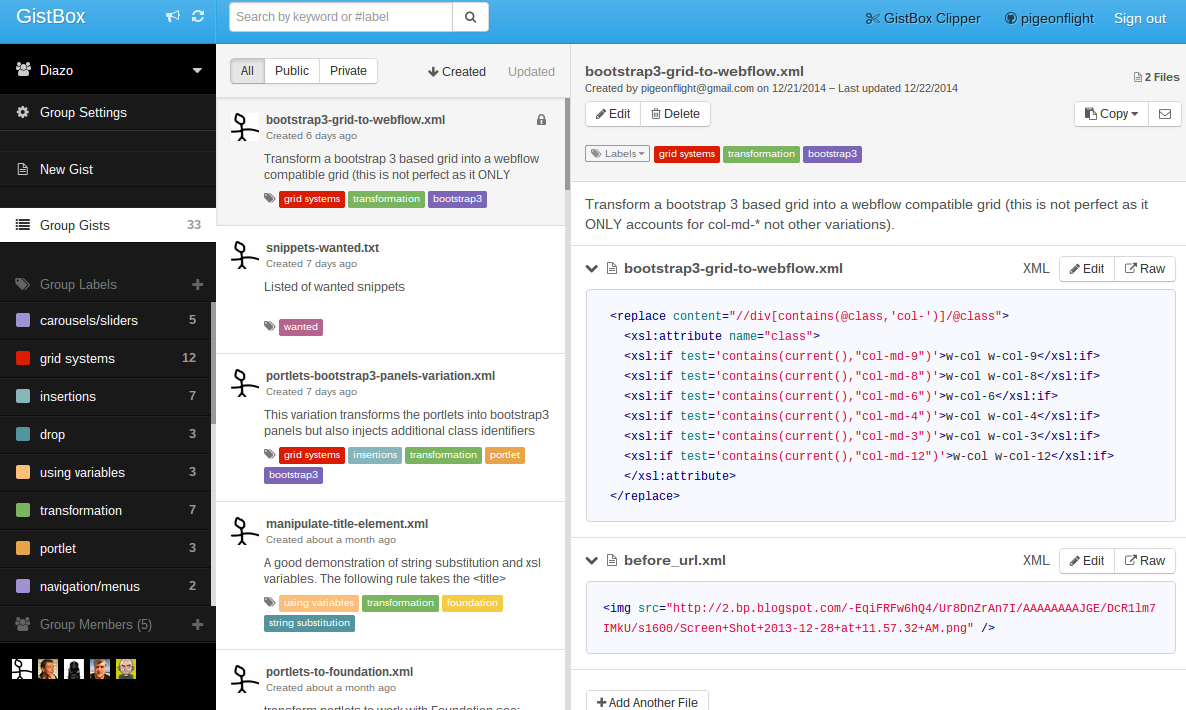Click bootstrap3 label in detail header
1186x710 pixels.
click(832, 154)
